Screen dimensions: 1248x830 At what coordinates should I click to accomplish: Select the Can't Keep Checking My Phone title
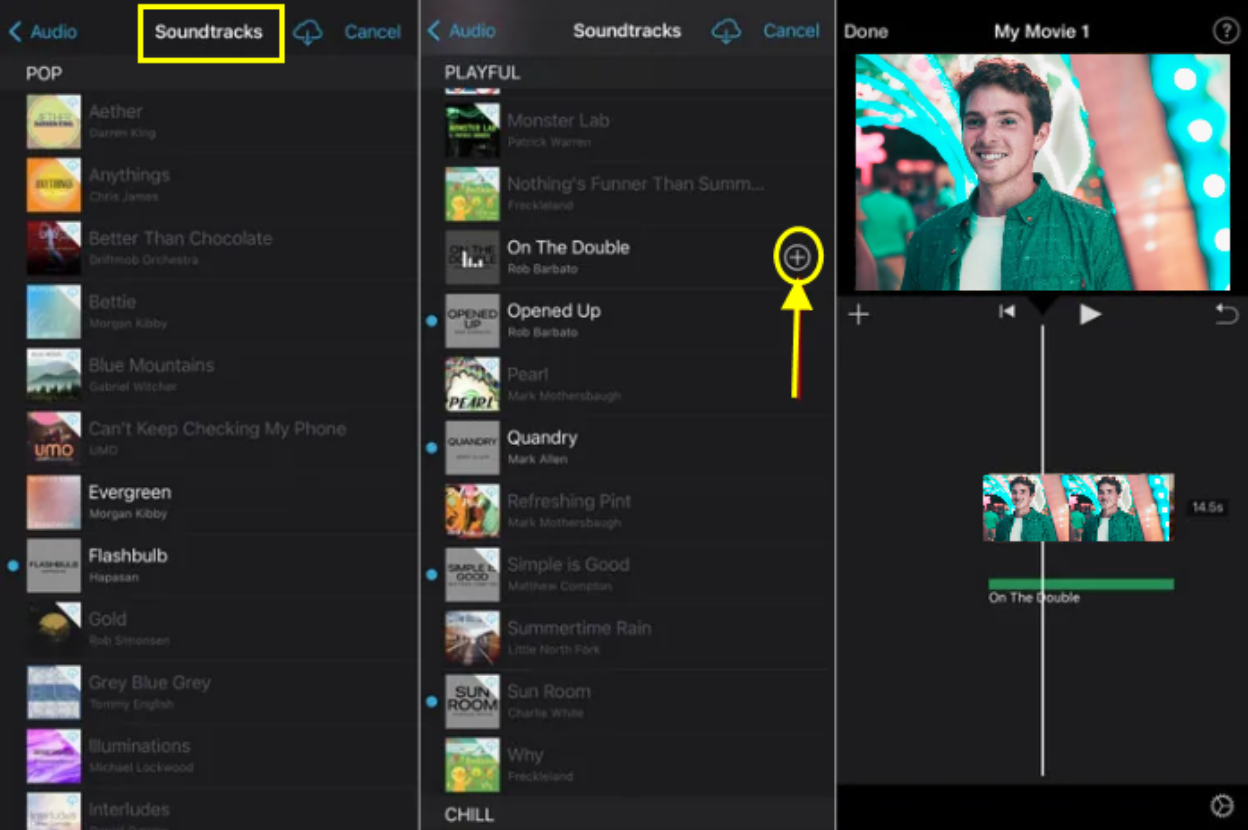click(217, 429)
